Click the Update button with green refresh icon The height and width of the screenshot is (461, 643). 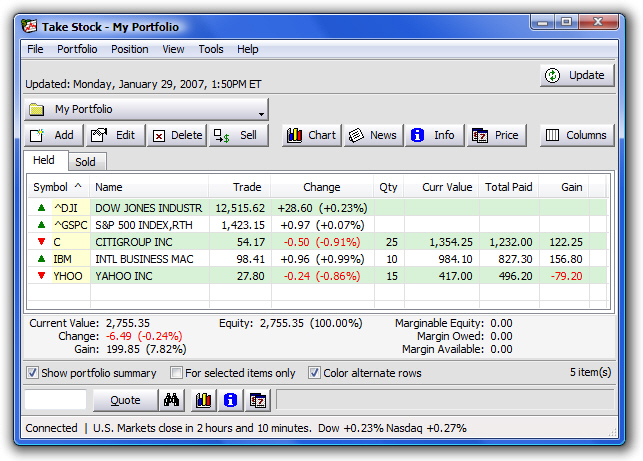[577, 75]
